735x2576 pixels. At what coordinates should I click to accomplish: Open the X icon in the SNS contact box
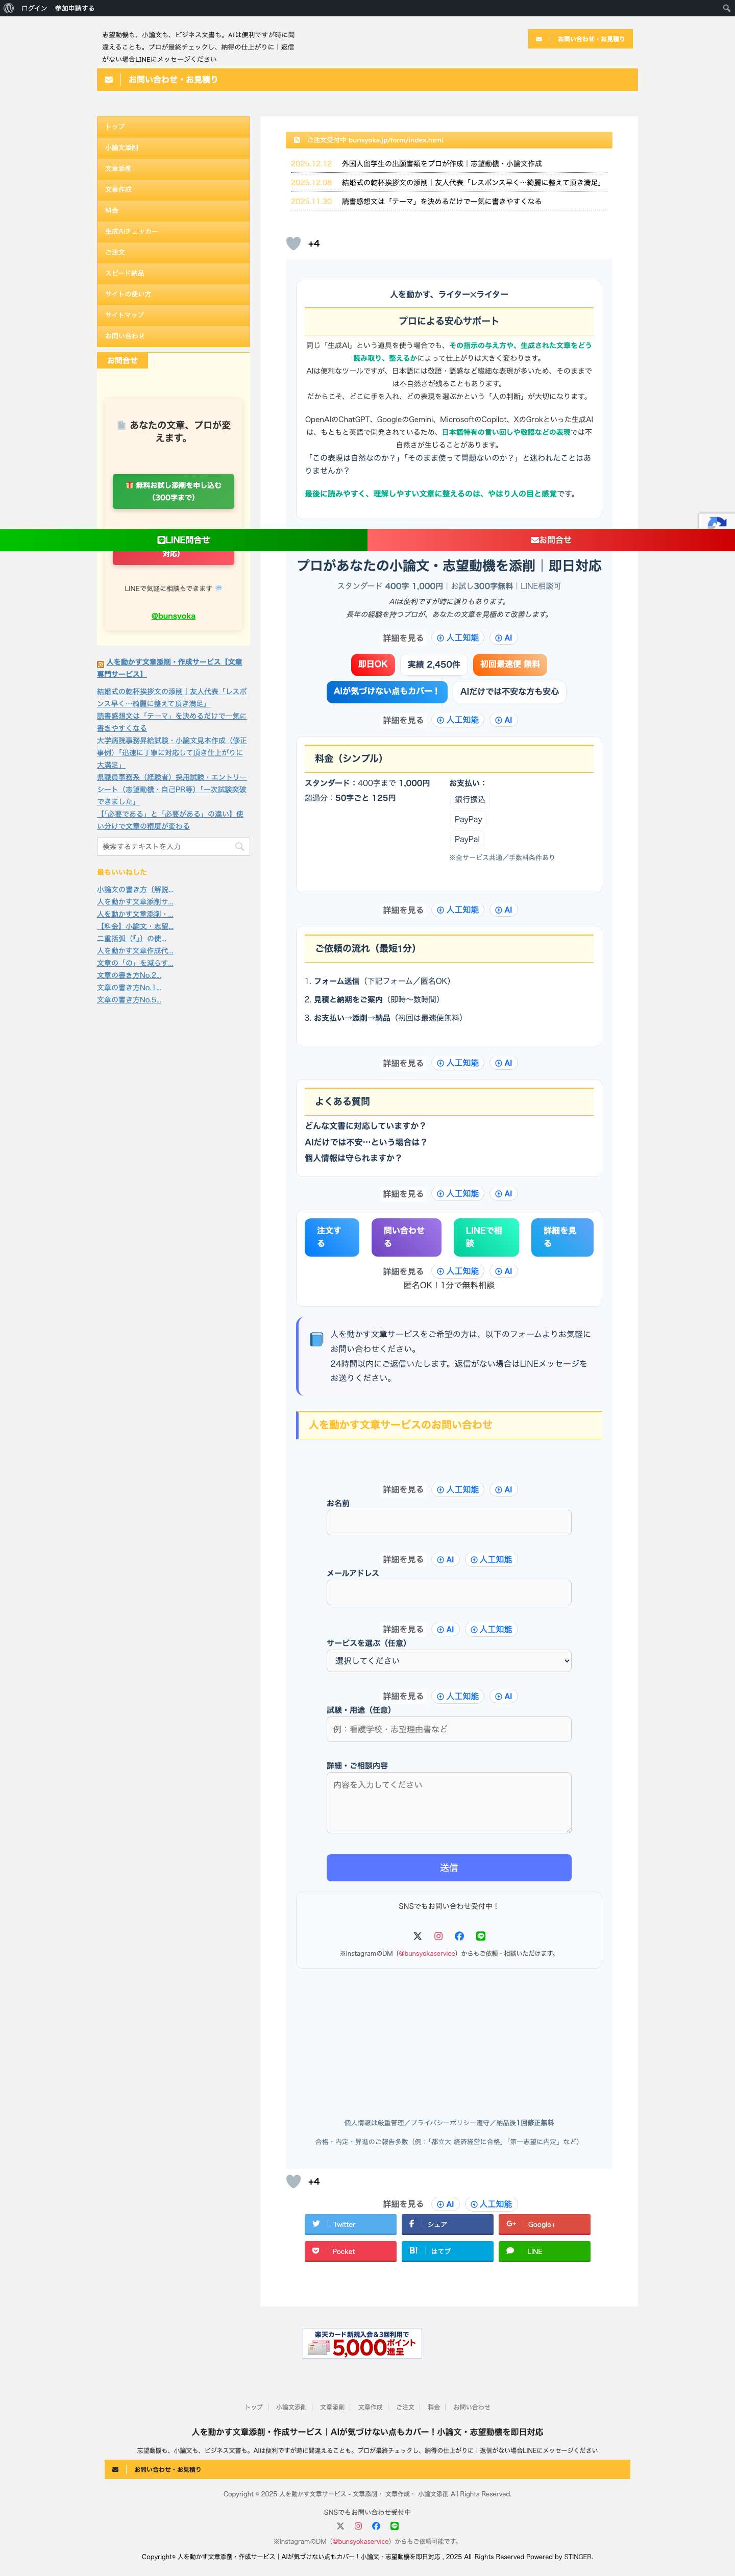tap(418, 1936)
